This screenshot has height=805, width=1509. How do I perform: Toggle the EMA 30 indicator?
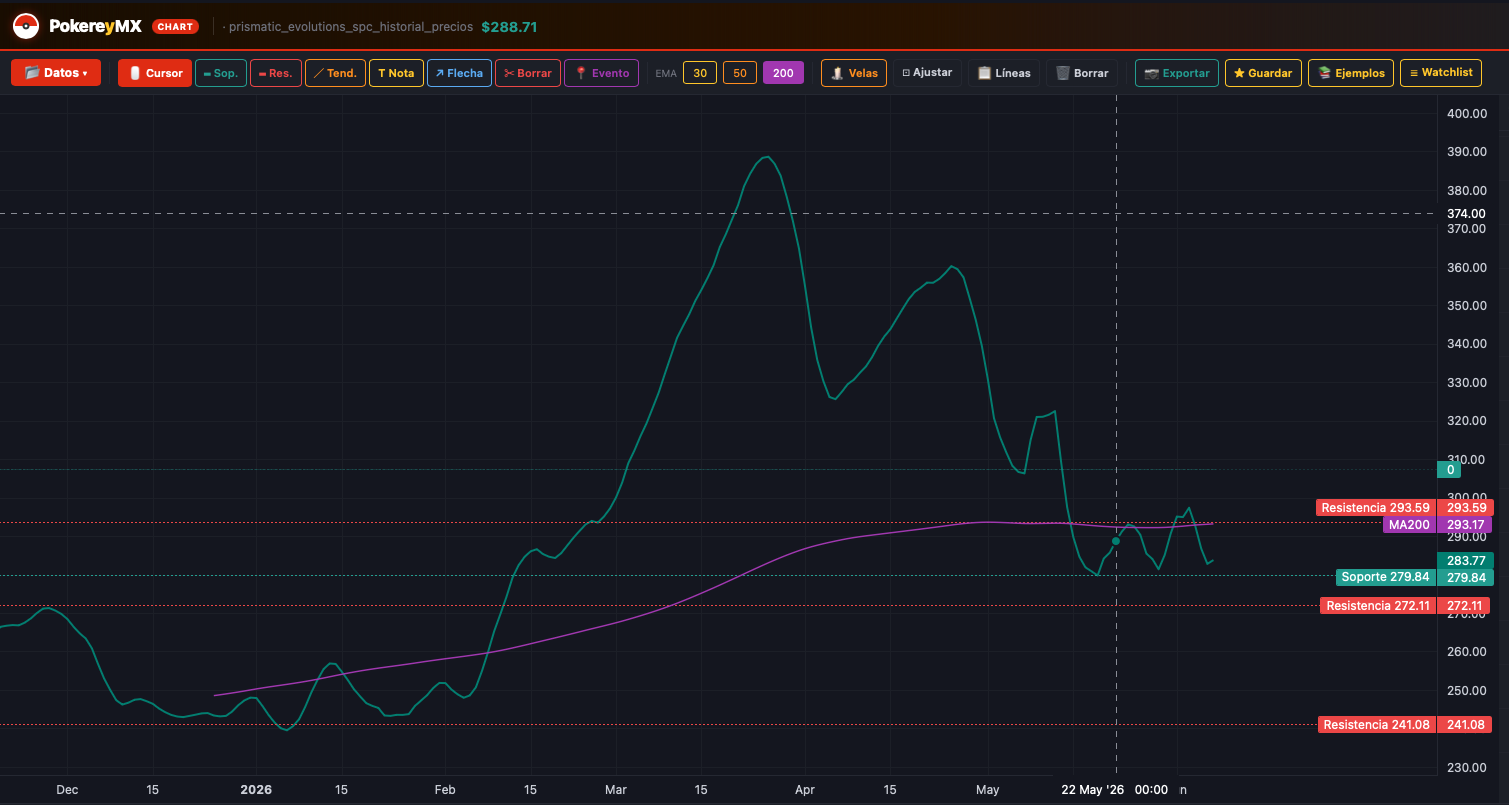(x=700, y=73)
